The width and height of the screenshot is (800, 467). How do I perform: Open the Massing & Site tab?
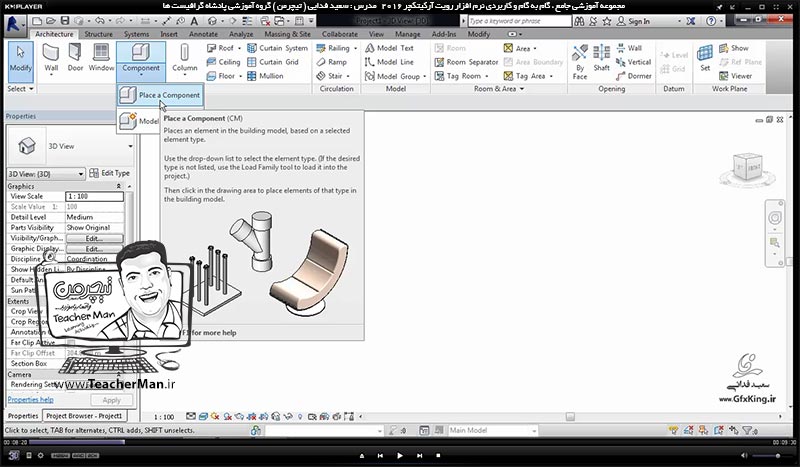click(x=287, y=34)
